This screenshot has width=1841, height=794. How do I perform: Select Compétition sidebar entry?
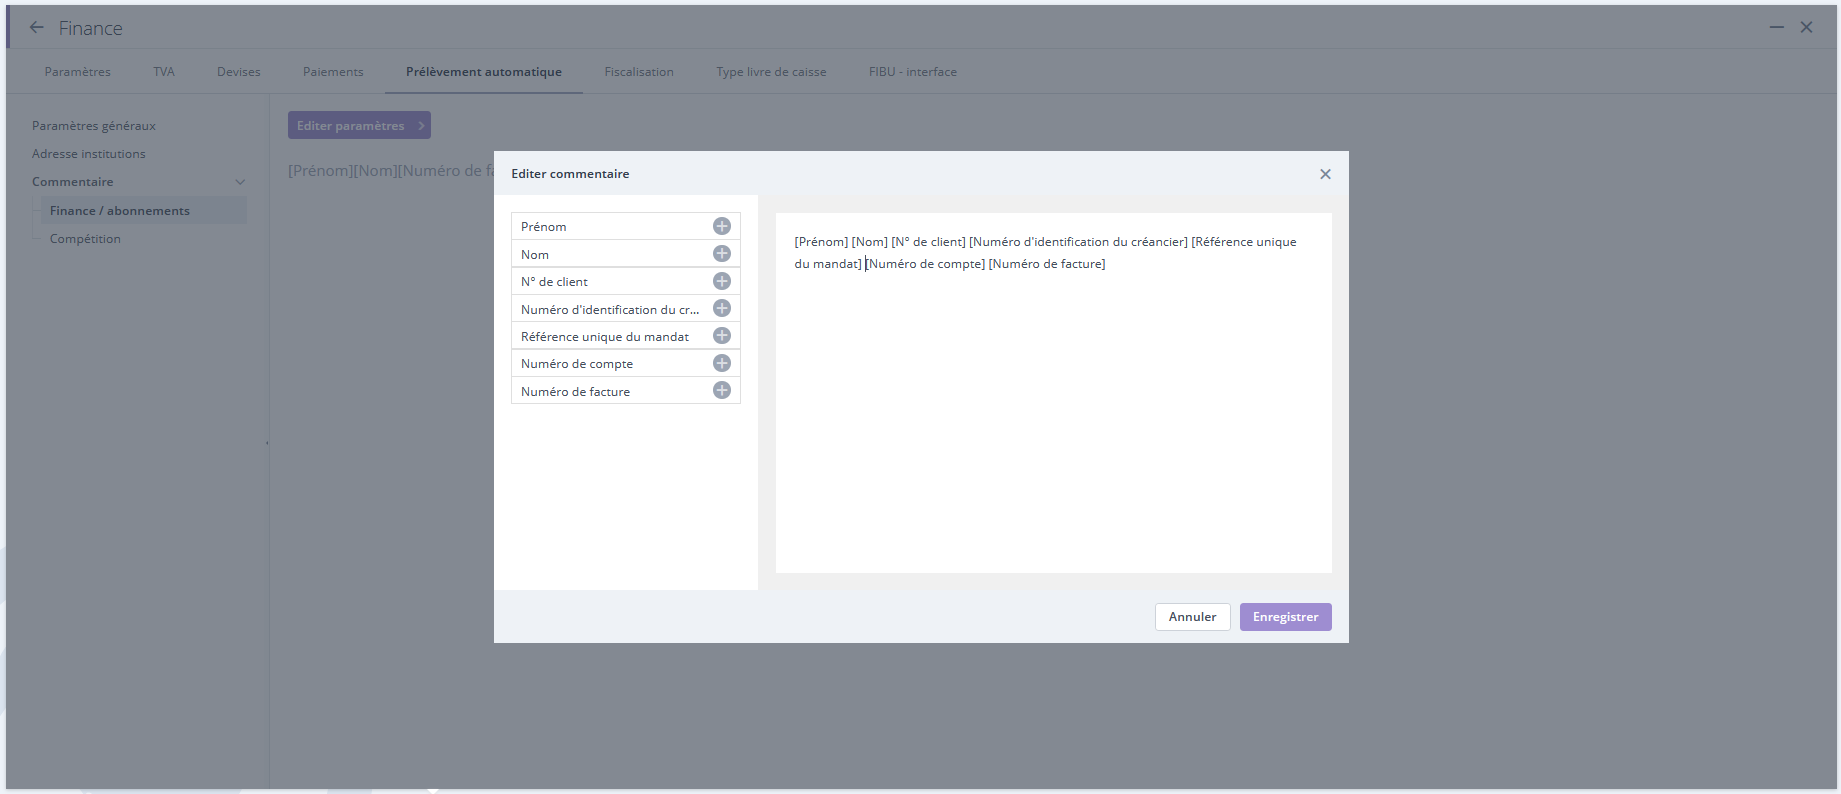[x=85, y=239]
